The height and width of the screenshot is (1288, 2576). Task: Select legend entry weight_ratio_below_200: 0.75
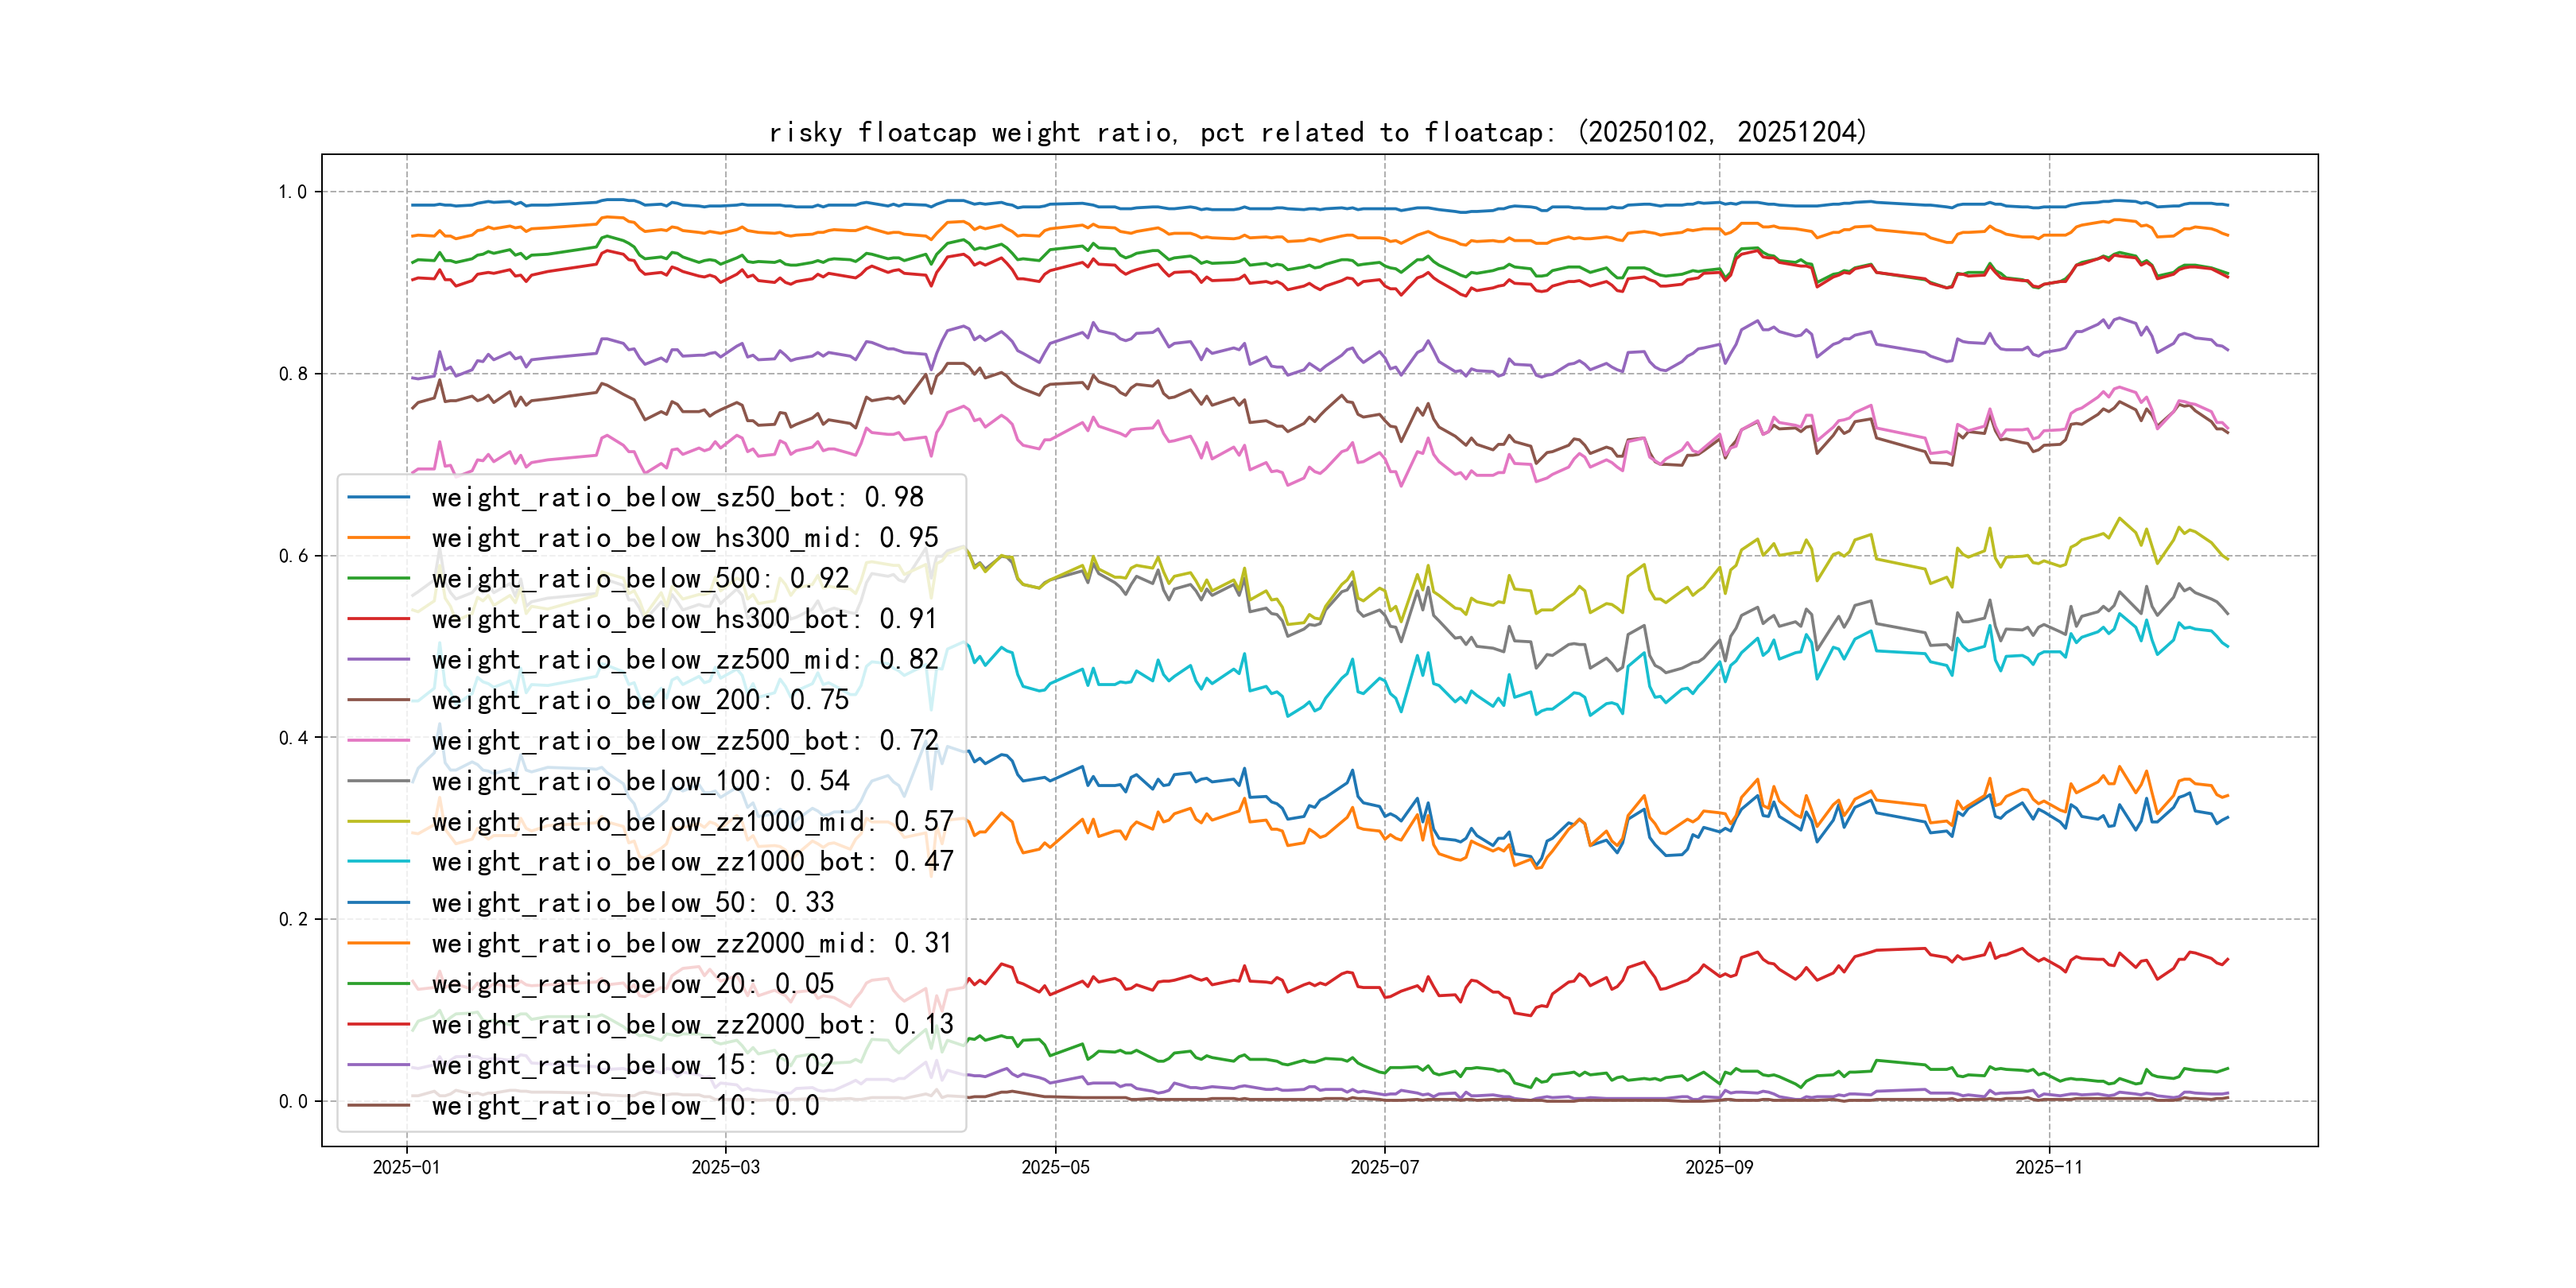click(x=640, y=700)
